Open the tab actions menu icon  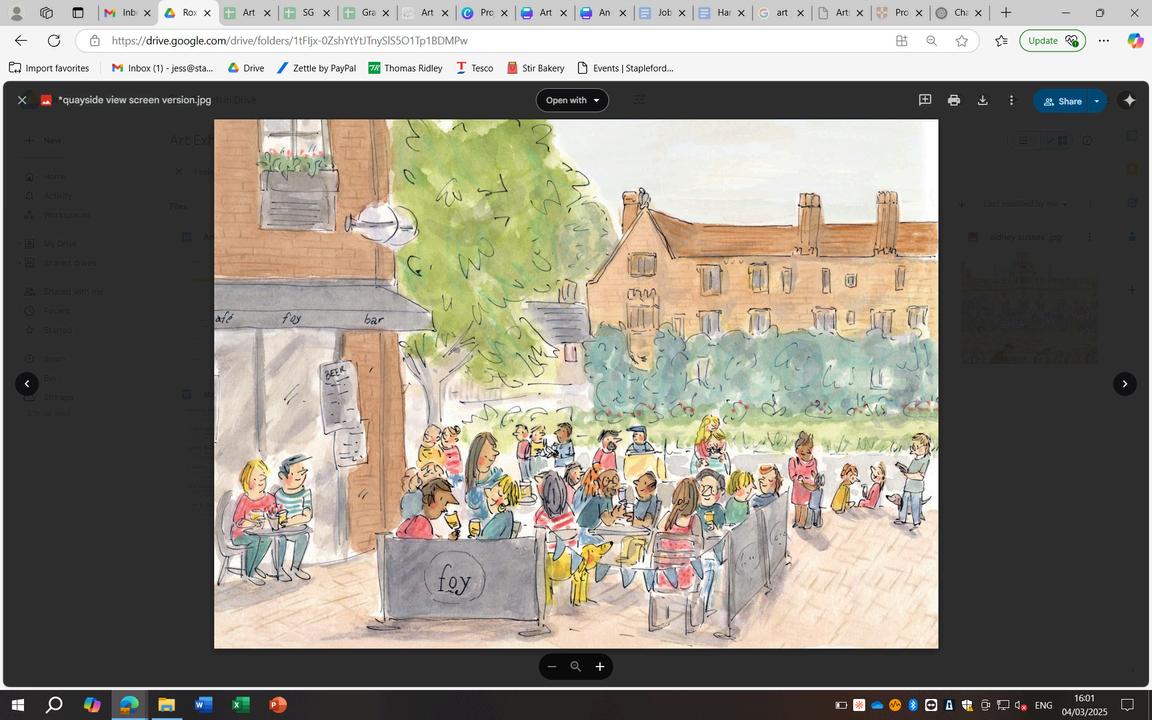78,12
